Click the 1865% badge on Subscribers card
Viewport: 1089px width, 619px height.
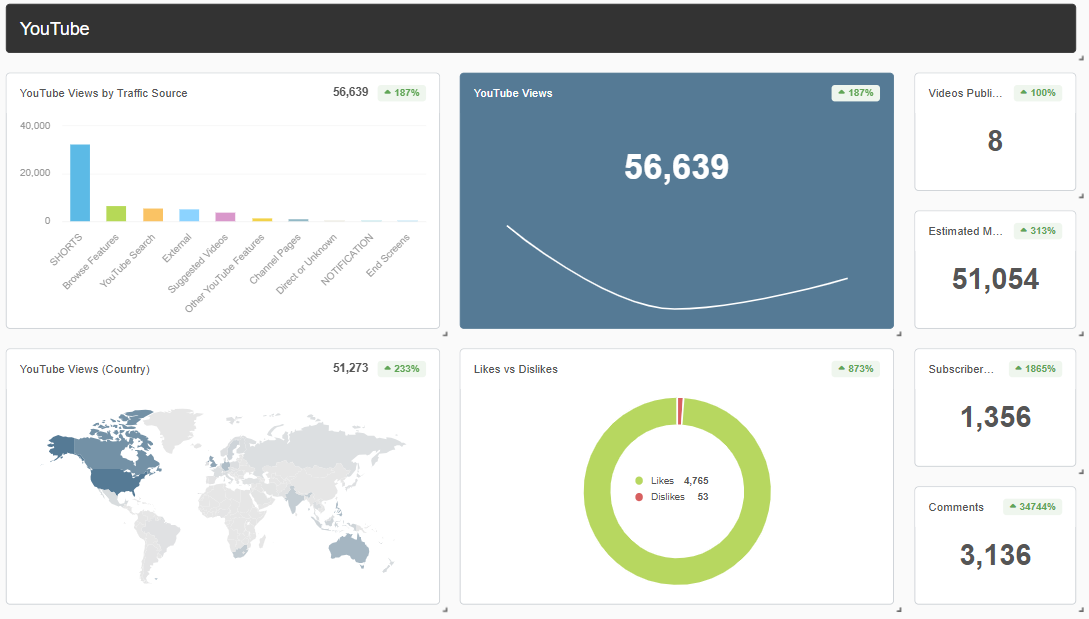point(1035,369)
